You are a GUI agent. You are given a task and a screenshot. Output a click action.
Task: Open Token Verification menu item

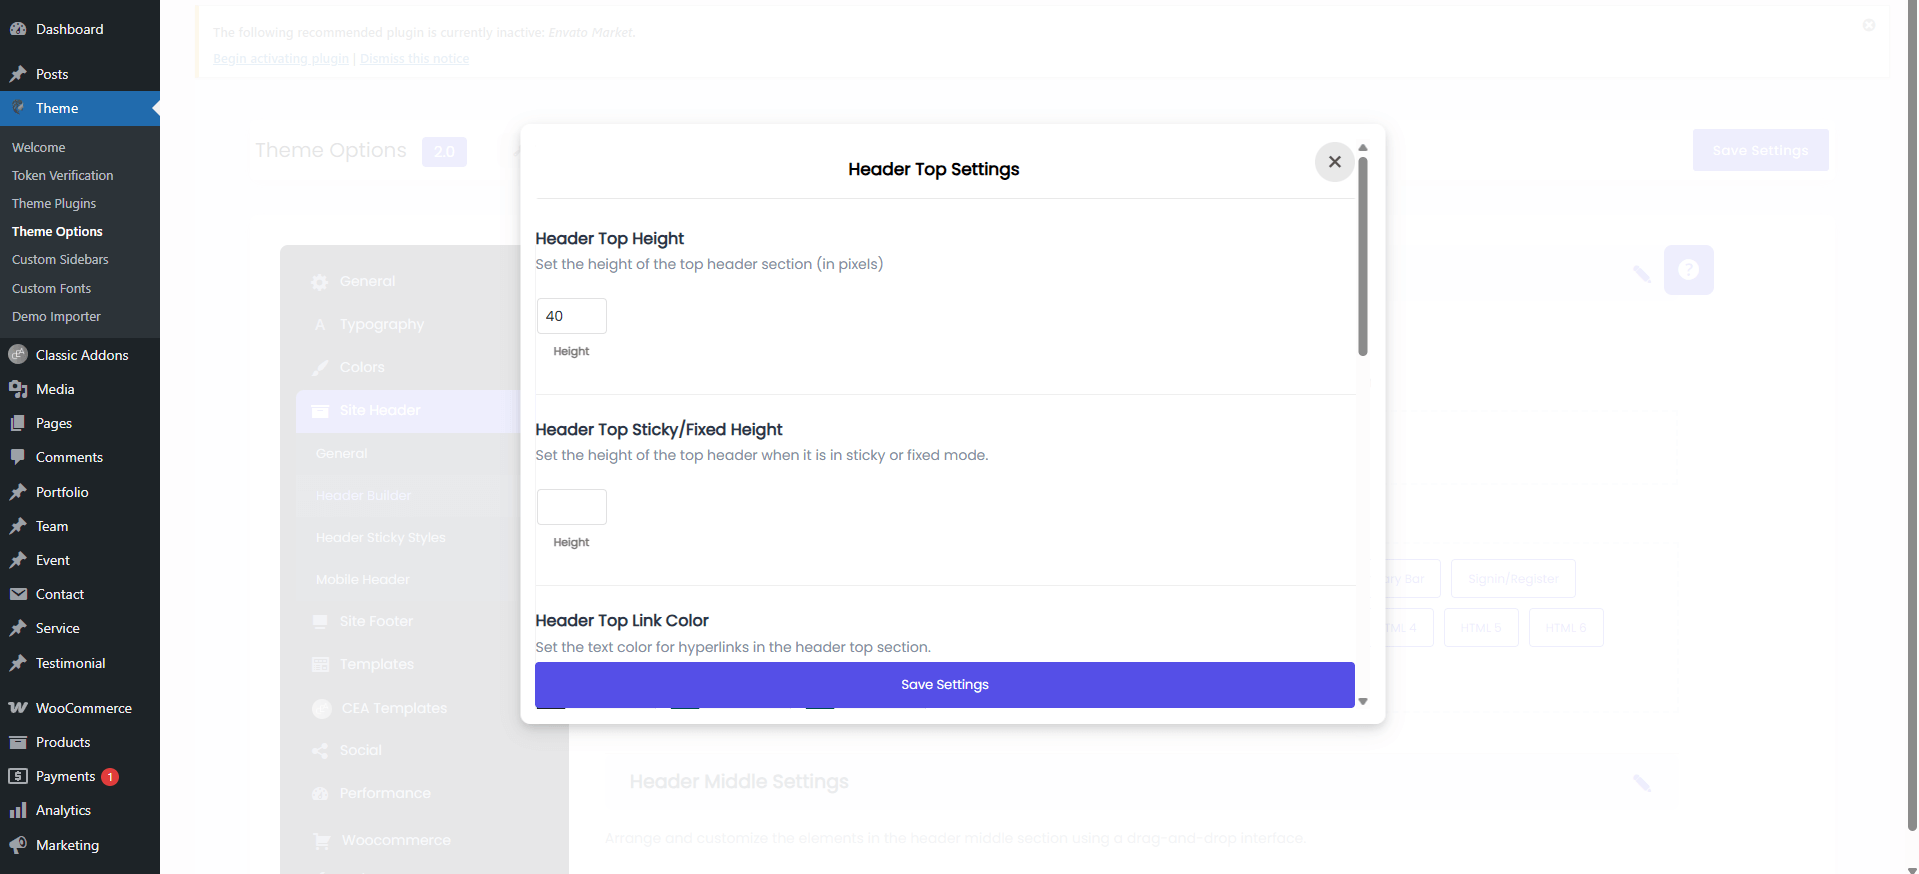pyautogui.click(x=62, y=175)
